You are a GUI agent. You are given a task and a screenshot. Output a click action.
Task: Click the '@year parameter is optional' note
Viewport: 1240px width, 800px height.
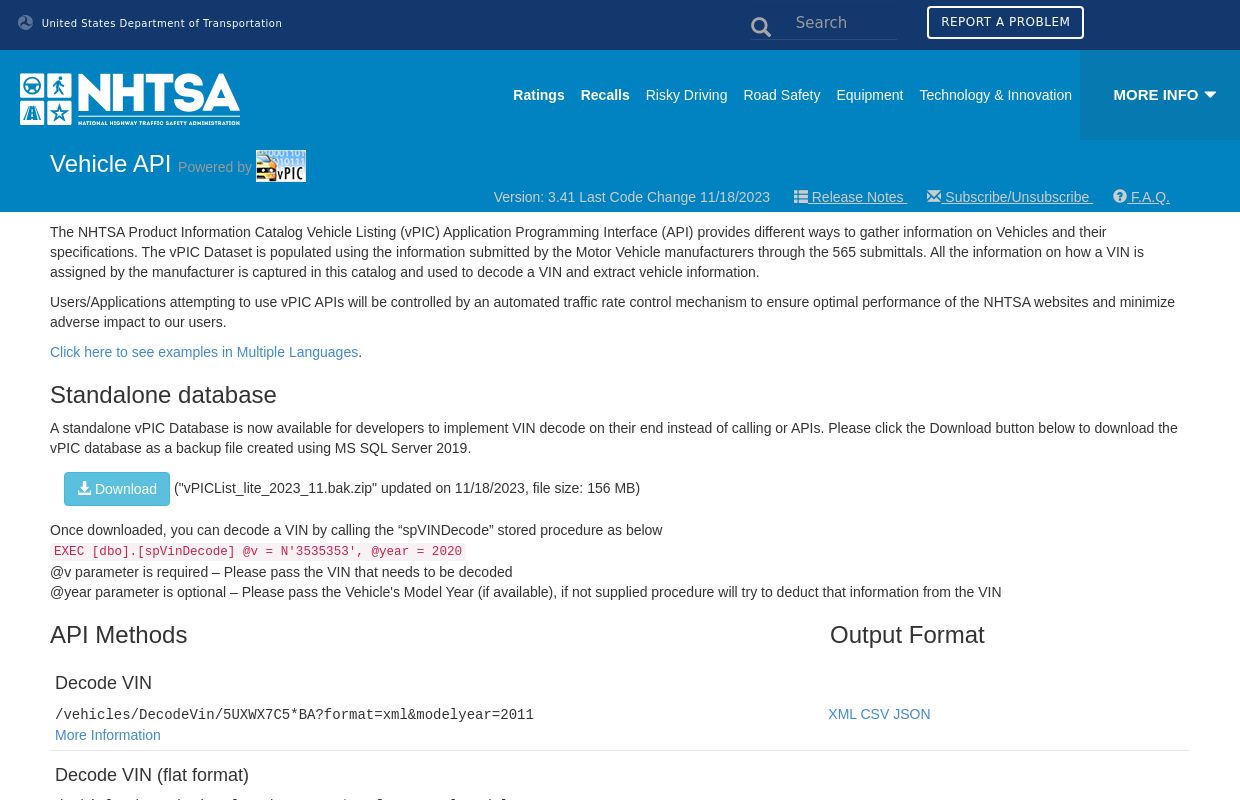pos(526,592)
